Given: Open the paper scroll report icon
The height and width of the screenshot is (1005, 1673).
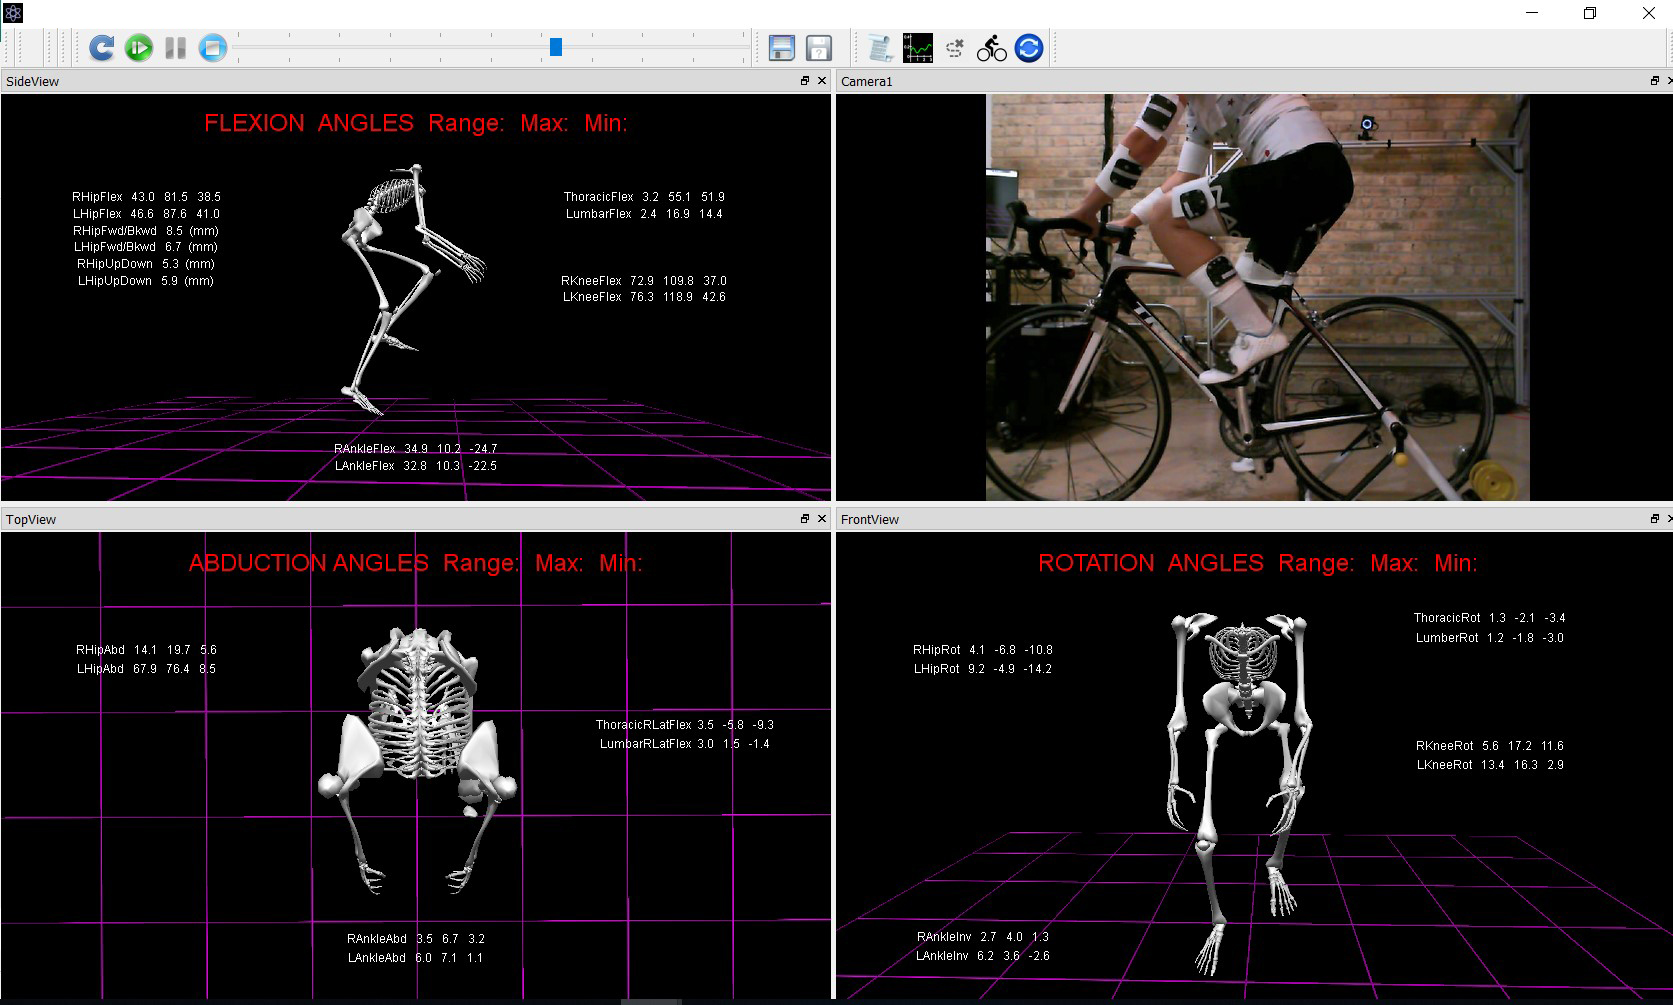Looking at the screenshot, I should [x=880, y=48].
